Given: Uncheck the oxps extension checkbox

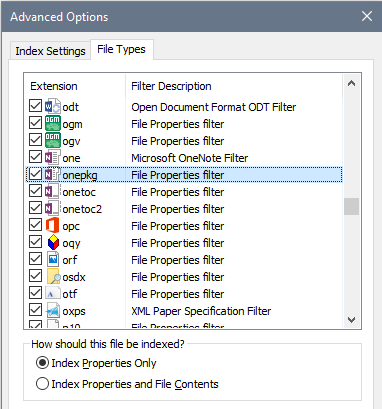Looking at the screenshot, I should click(x=35, y=310).
